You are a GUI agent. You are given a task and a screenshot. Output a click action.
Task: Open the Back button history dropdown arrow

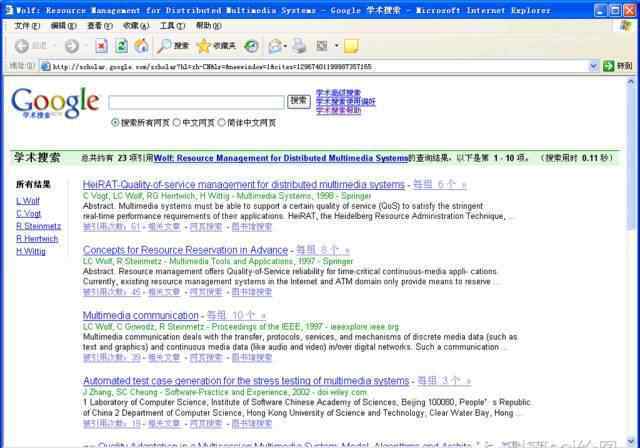point(54,46)
